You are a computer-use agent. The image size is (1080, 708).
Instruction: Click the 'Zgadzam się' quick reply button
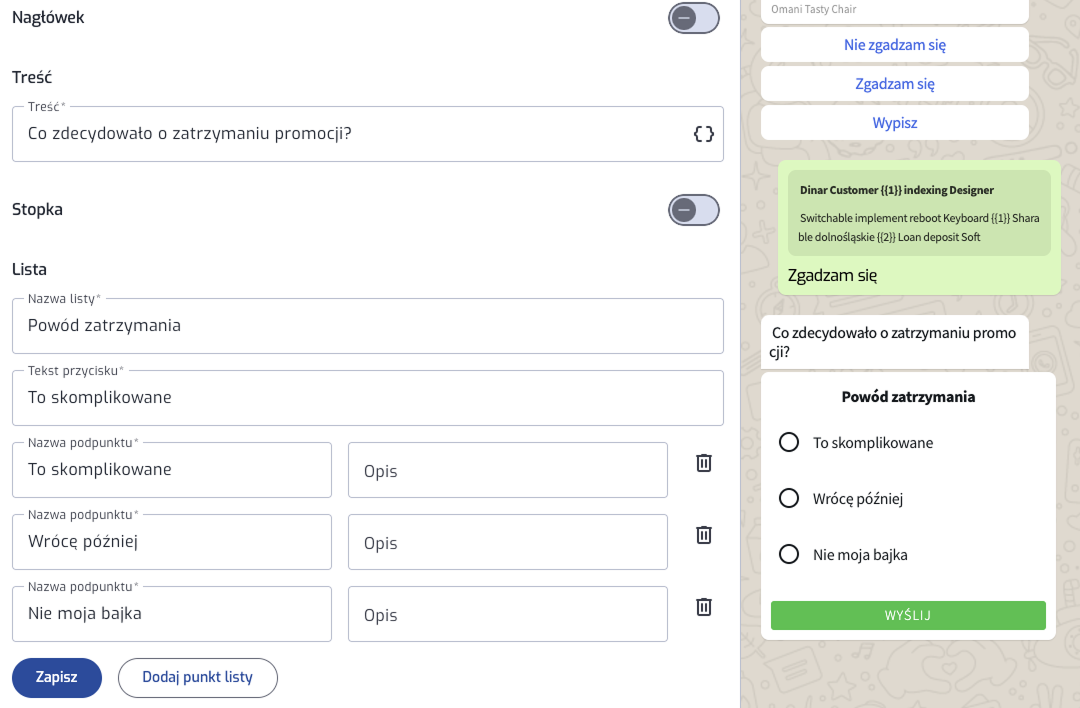click(894, 84)
